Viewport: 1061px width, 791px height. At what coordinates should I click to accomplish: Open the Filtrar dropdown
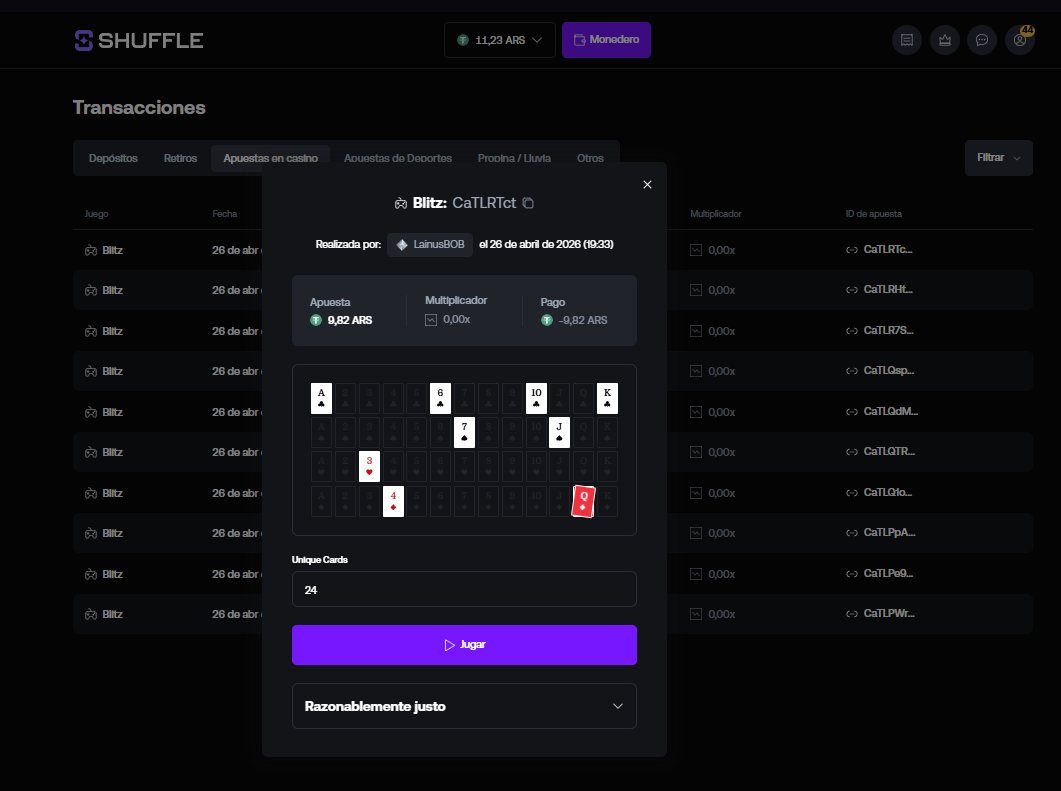pyautogui.click(x=999, y=158)
